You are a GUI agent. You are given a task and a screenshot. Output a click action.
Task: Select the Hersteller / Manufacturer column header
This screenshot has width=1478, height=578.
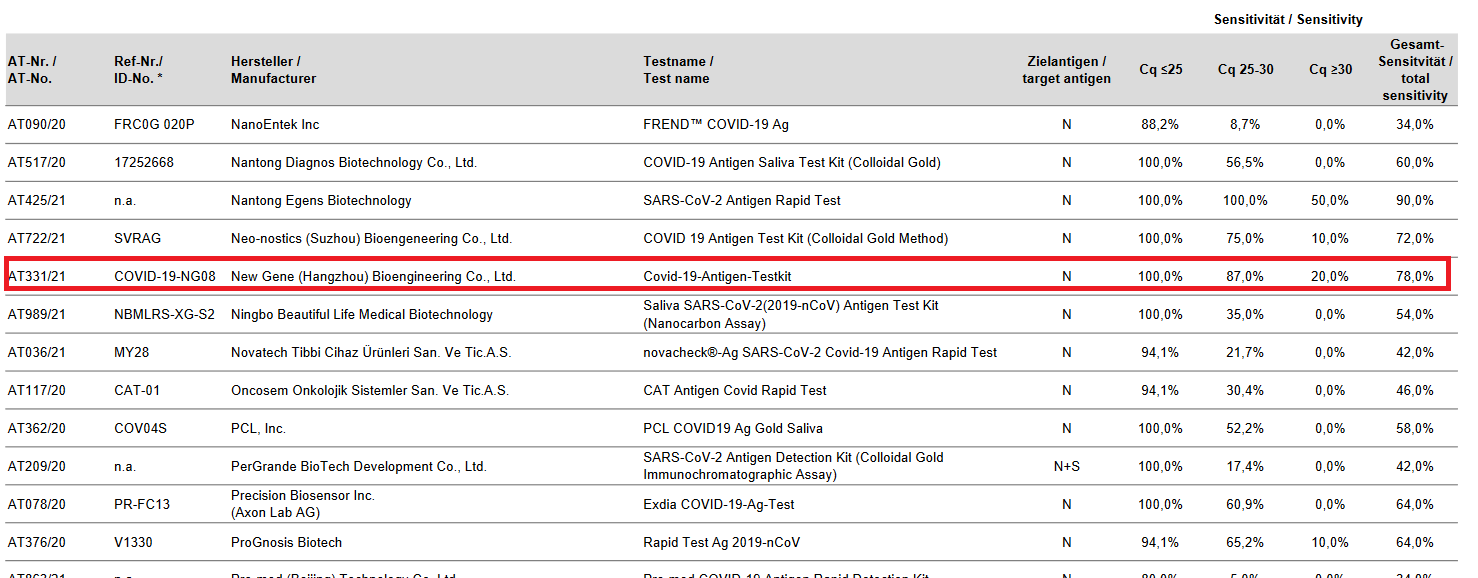click(273, 70)
